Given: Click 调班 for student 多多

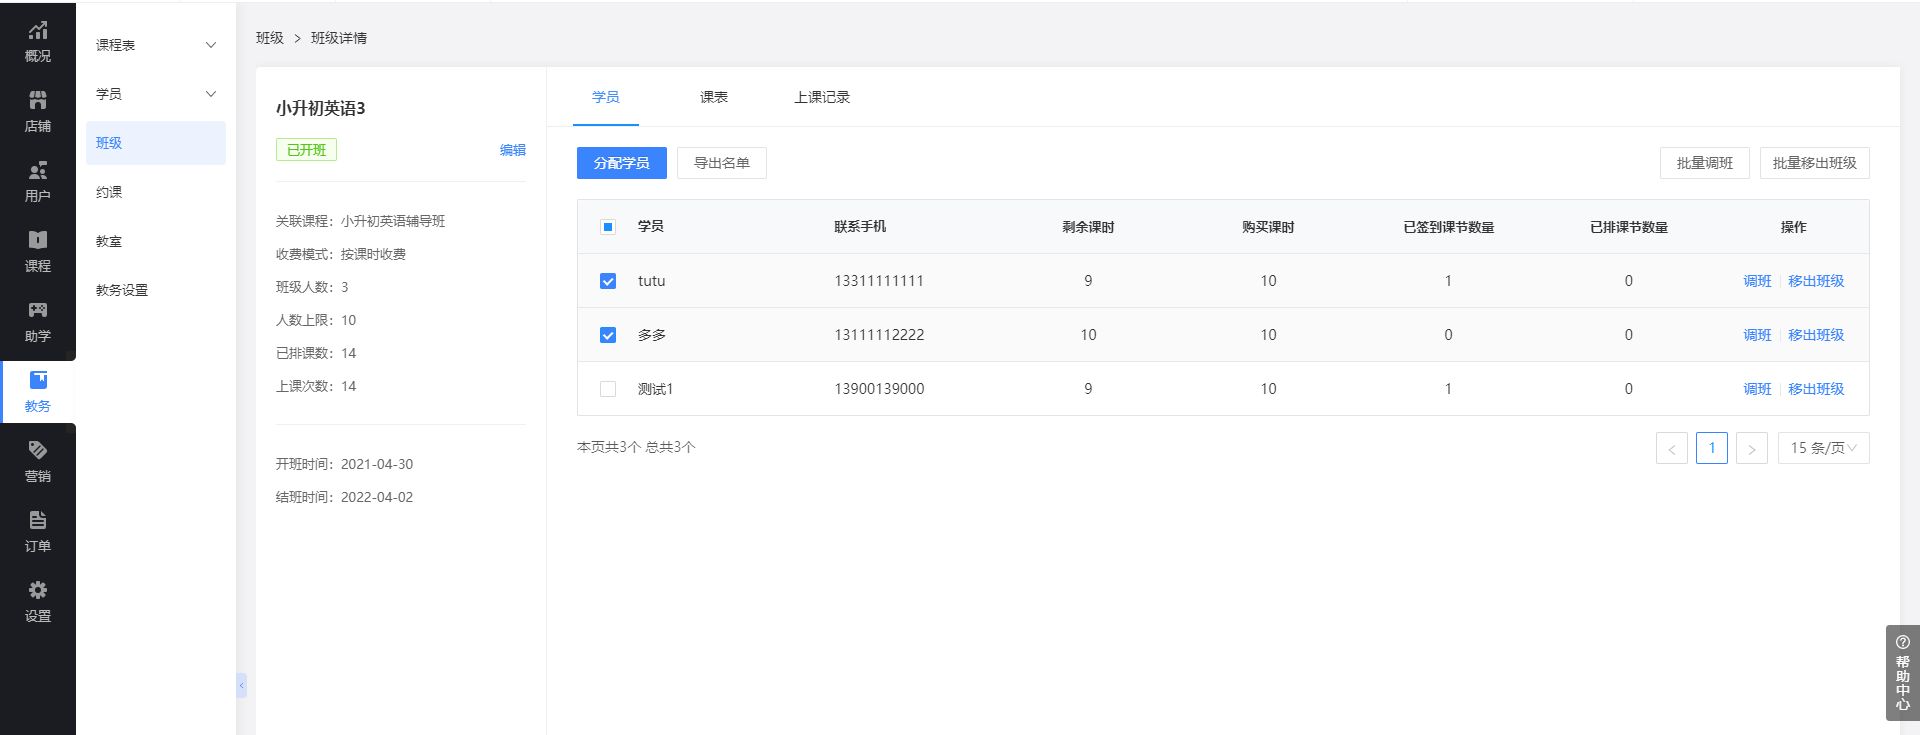Looking at the screenshot, I should (1757, 335).
